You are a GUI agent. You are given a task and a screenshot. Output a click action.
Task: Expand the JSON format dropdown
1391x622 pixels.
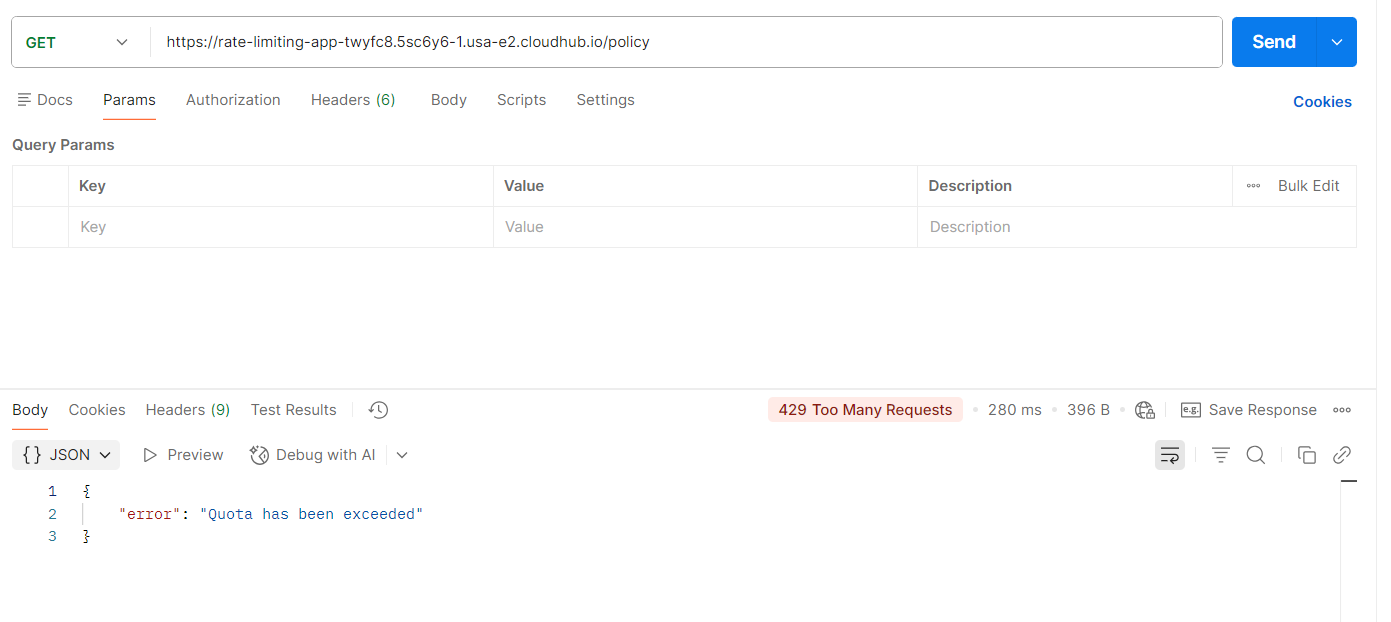[66, 455]
